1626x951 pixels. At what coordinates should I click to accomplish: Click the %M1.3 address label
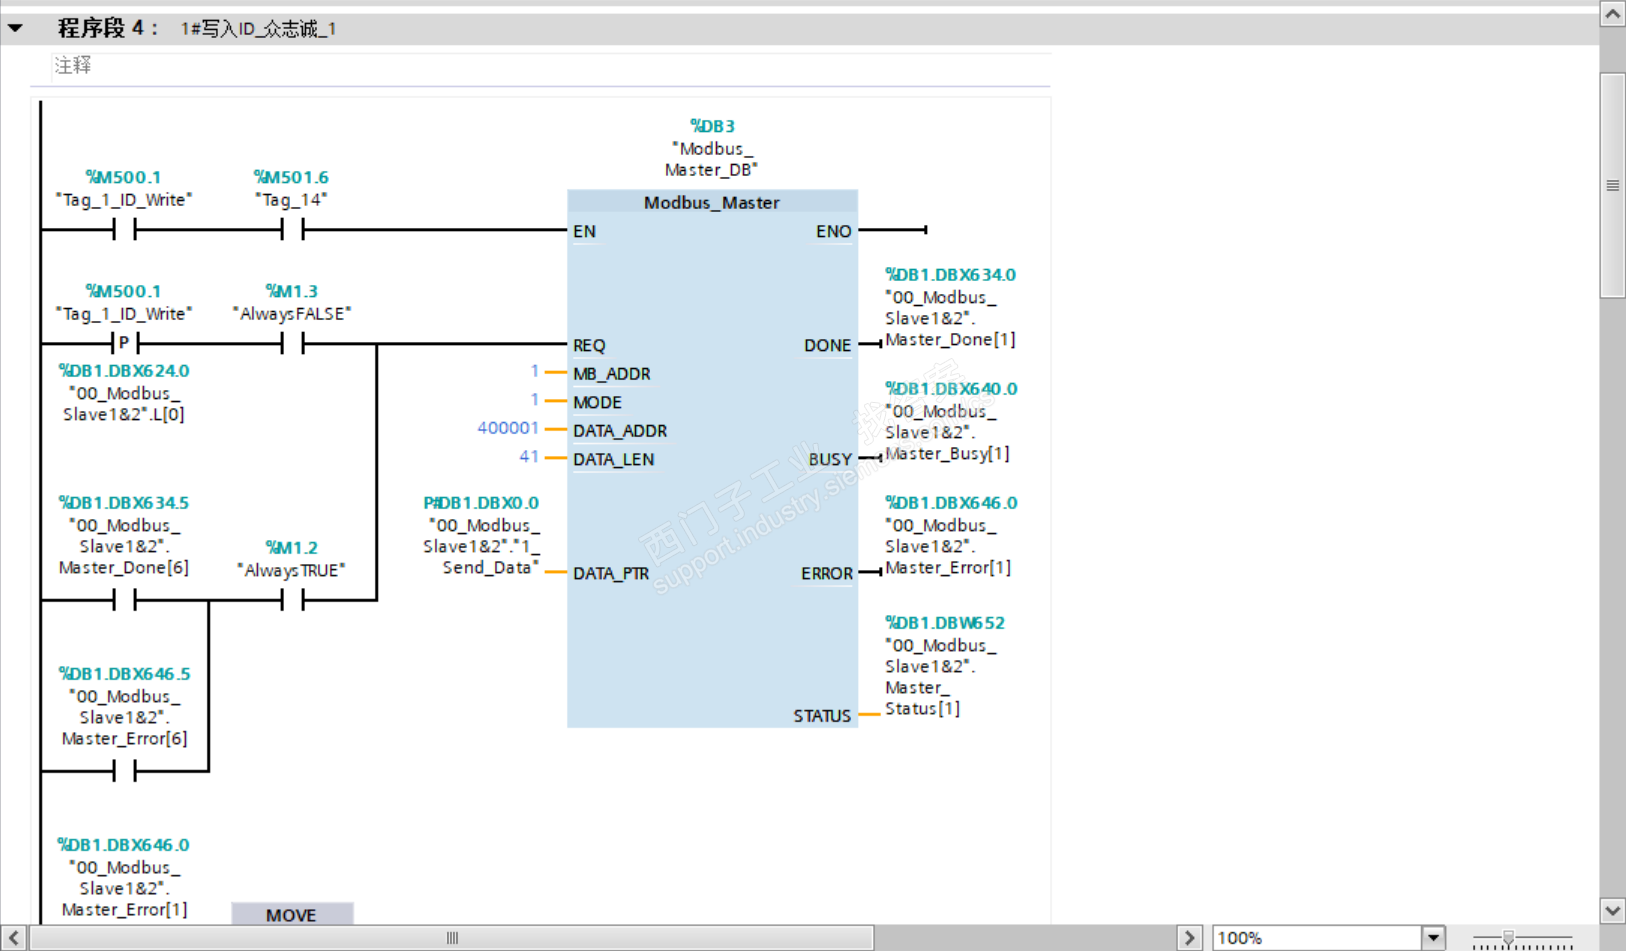point(291,291)
